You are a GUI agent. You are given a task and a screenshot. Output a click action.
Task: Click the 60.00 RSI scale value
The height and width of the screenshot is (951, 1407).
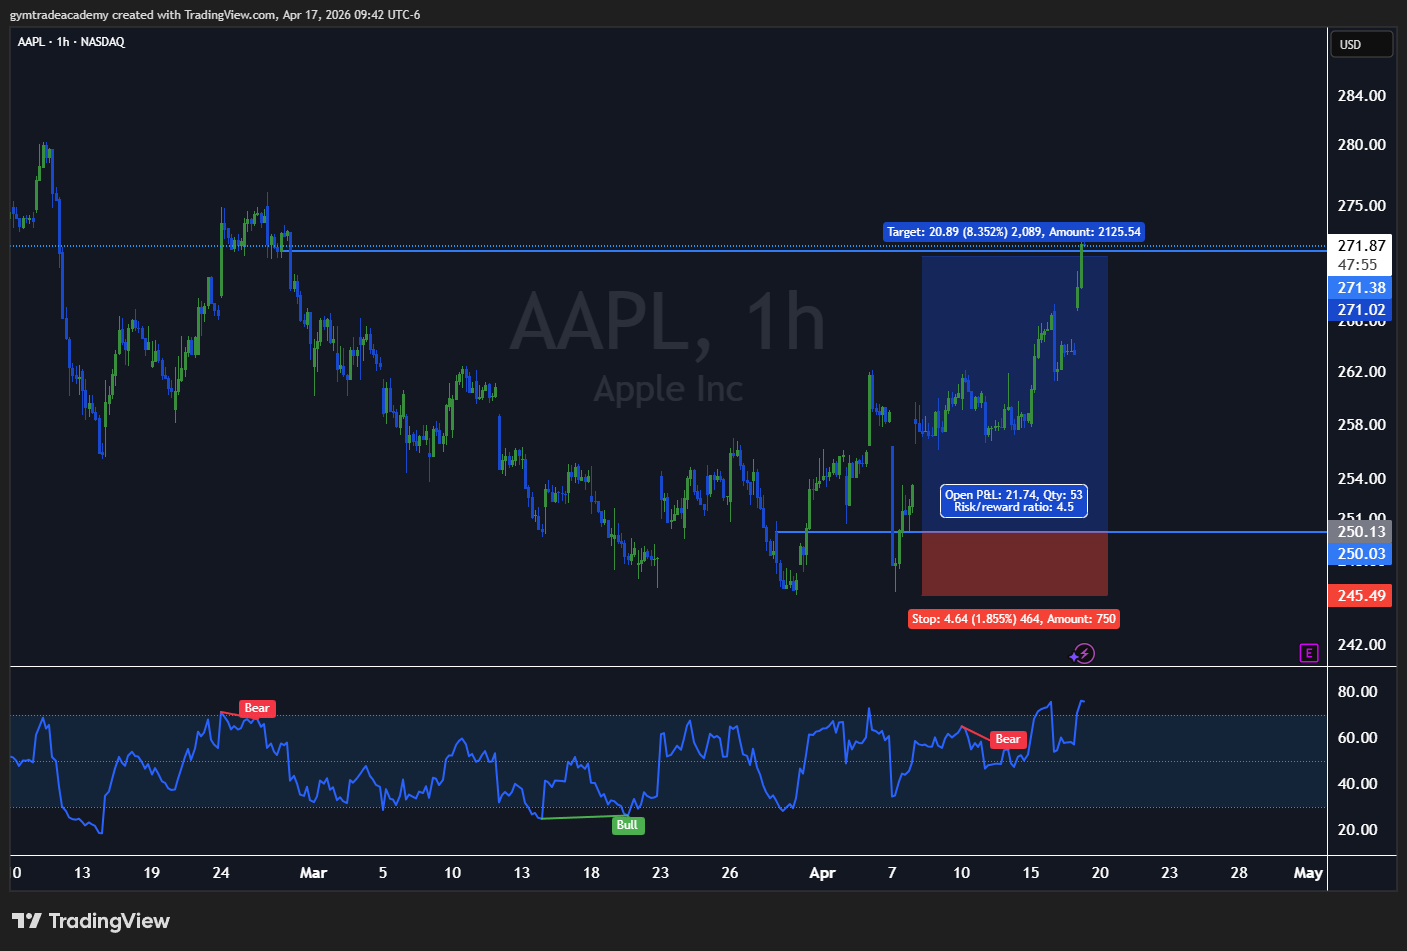(1358, 738)
